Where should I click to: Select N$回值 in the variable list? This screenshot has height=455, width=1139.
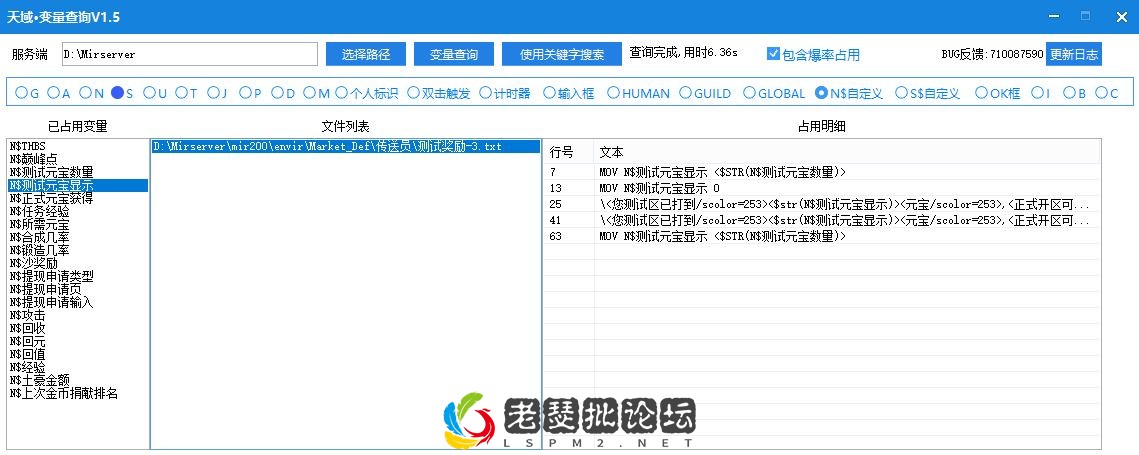(77, 355)
